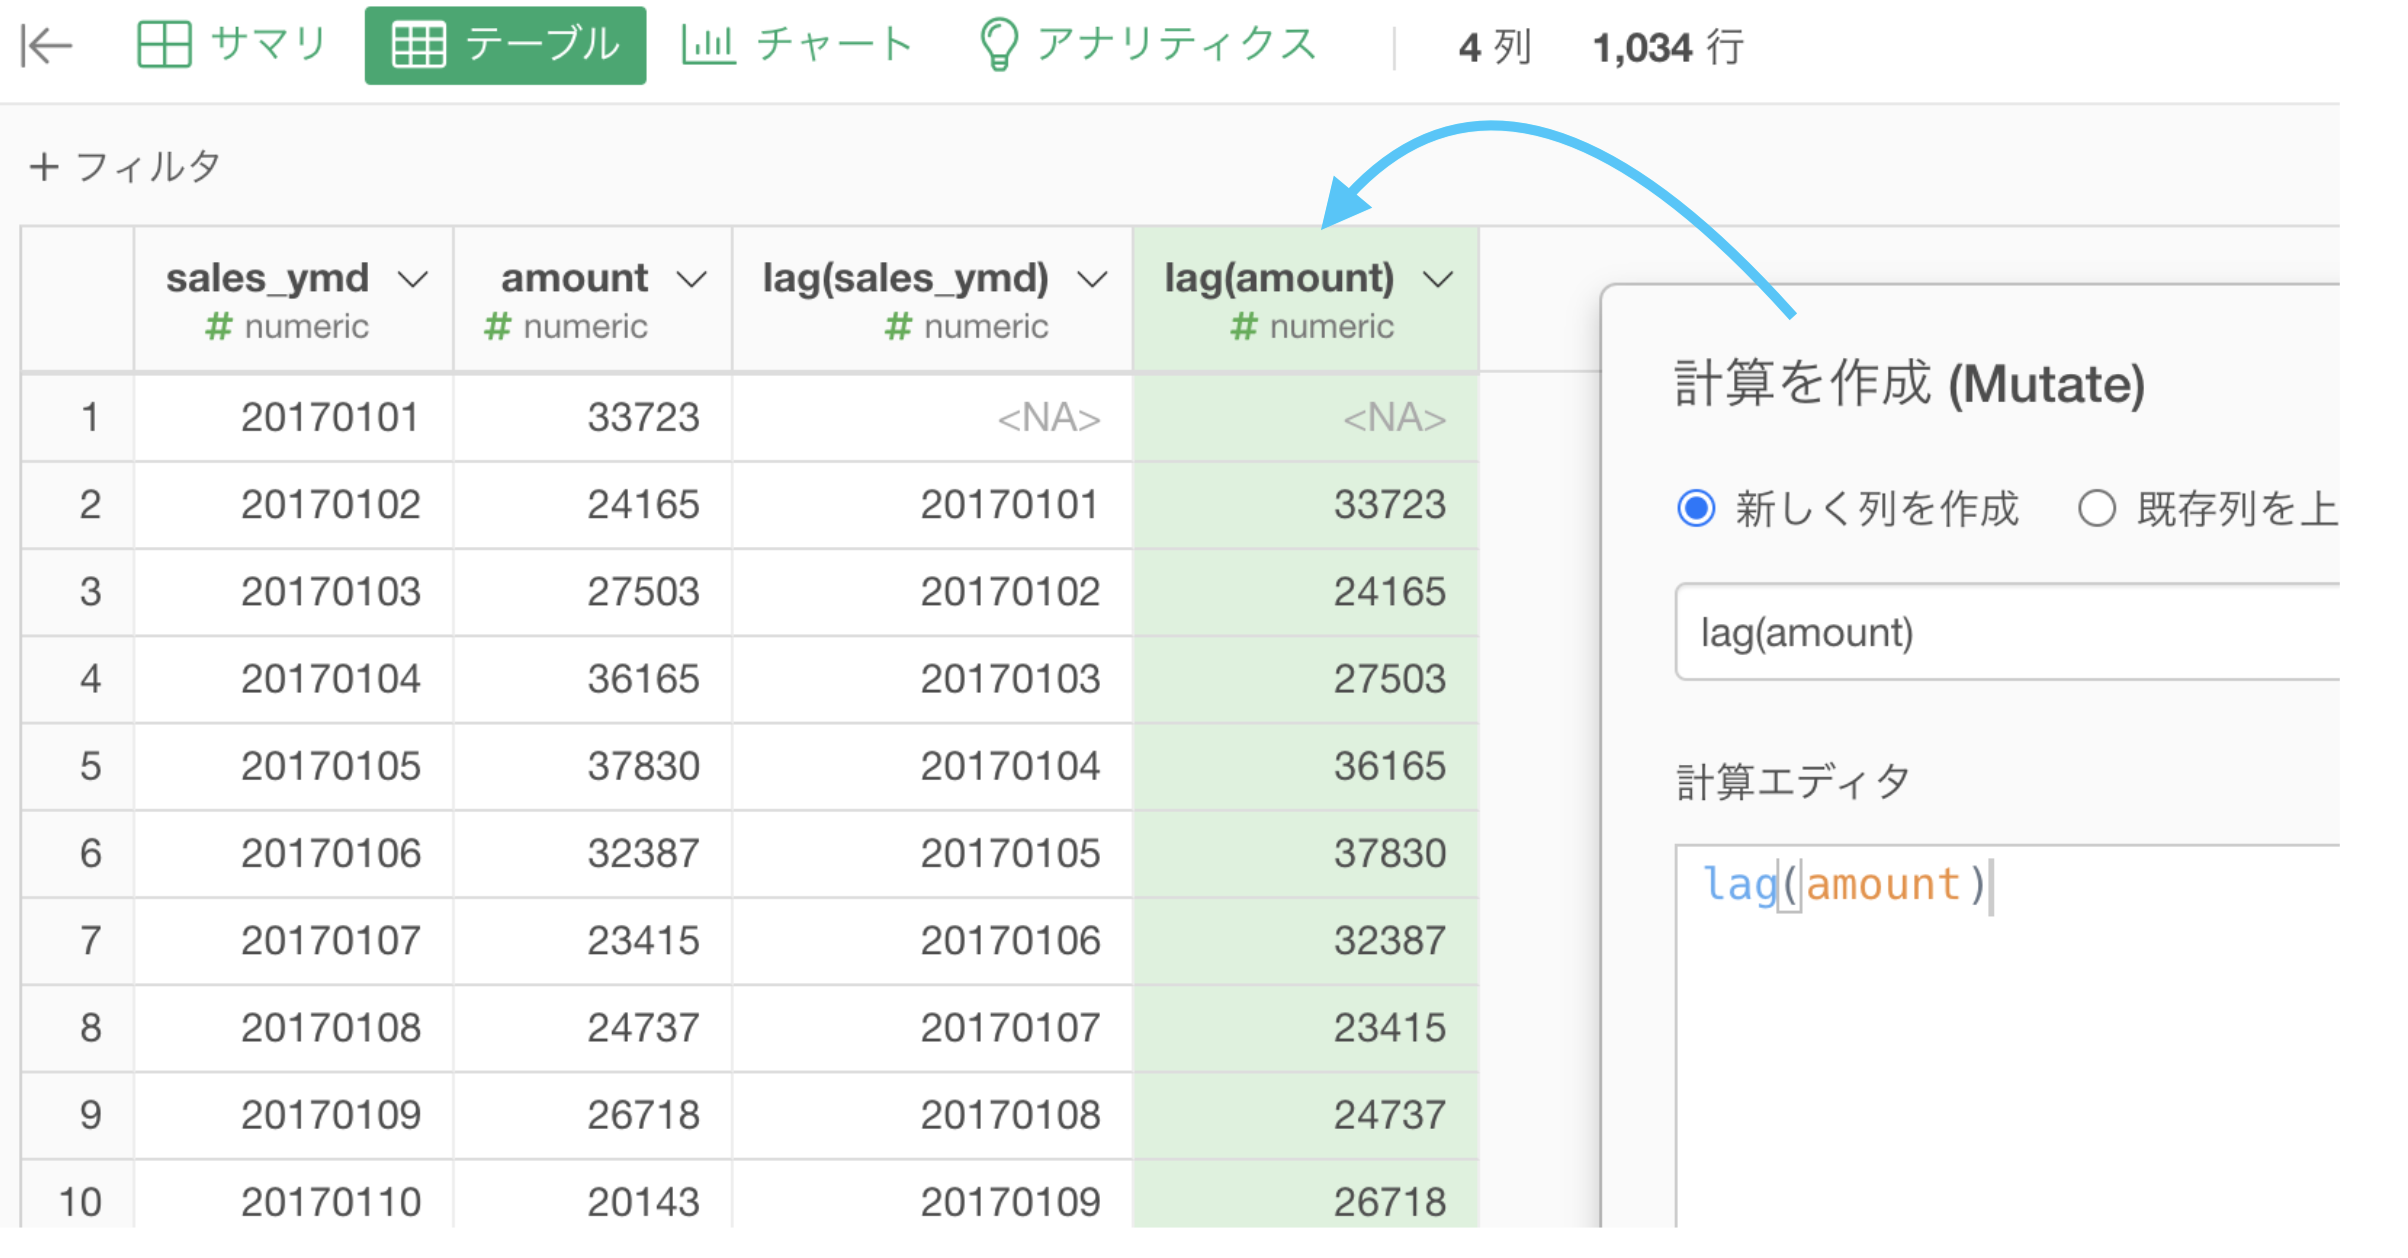
Task: Click the amount column numeric type icon
Action: pos(497,327)
